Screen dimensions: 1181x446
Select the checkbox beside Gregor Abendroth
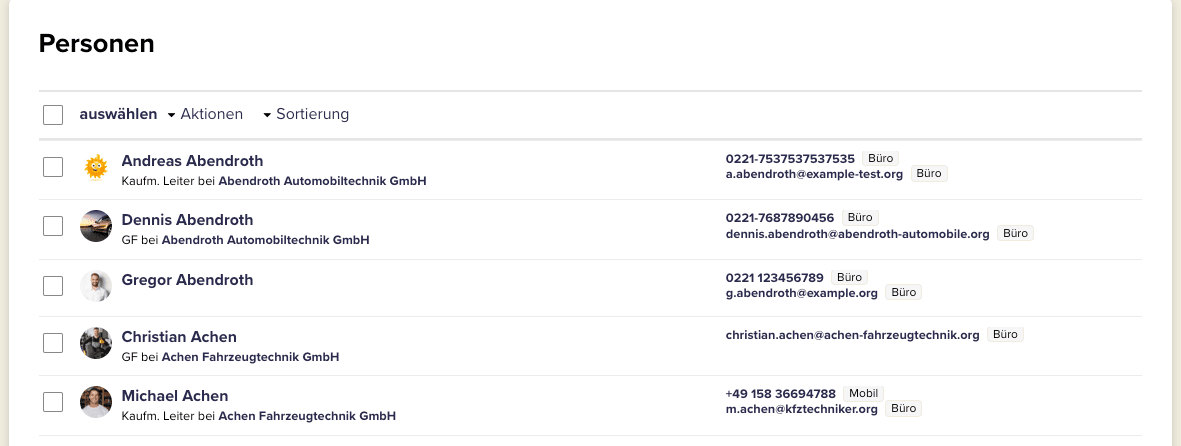tap(53, 286)
